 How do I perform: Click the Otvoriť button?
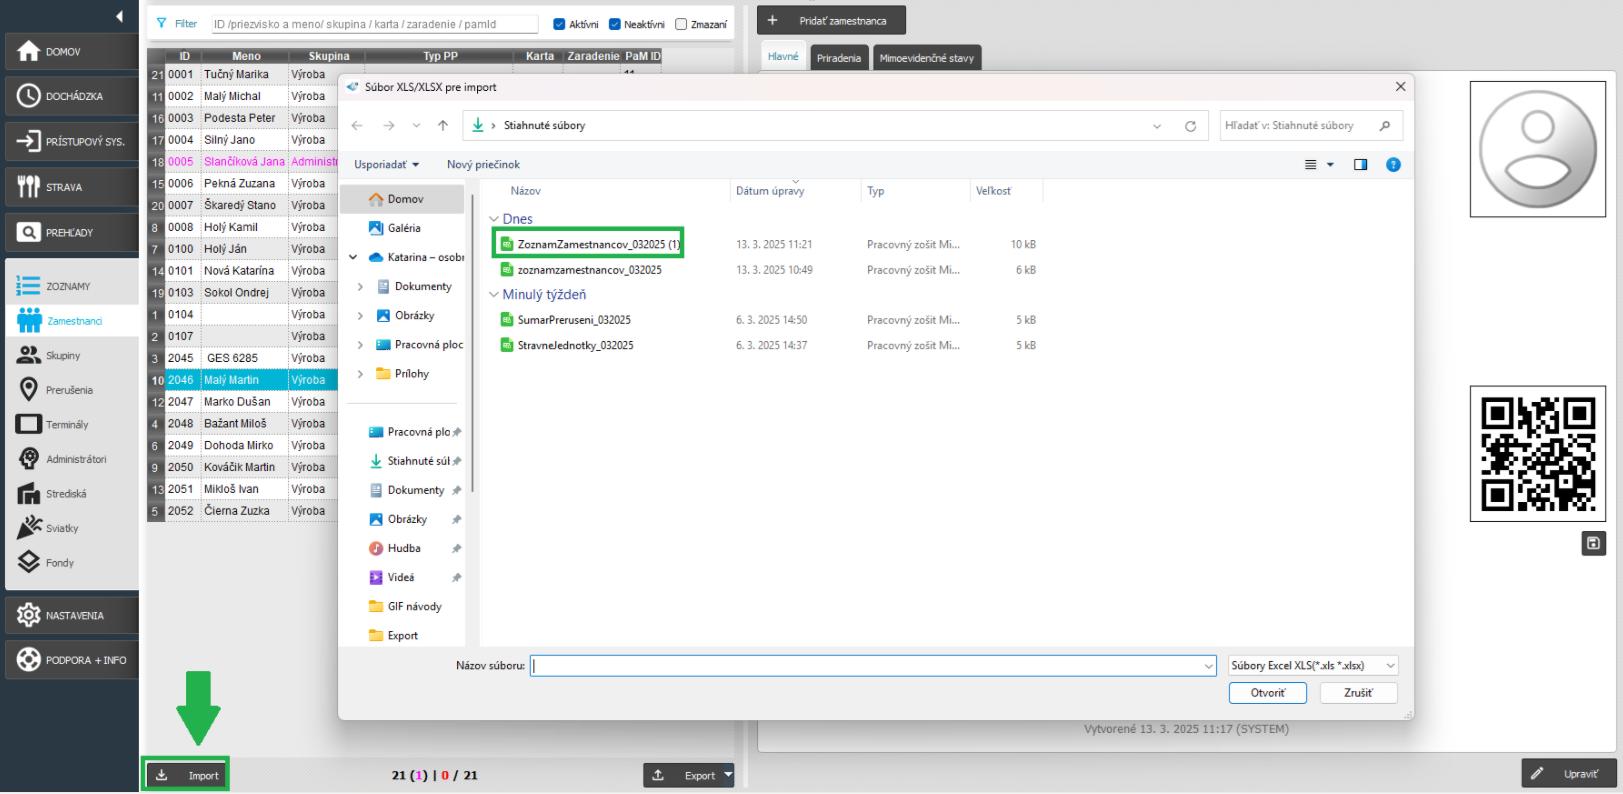(x=1268, y=693)
